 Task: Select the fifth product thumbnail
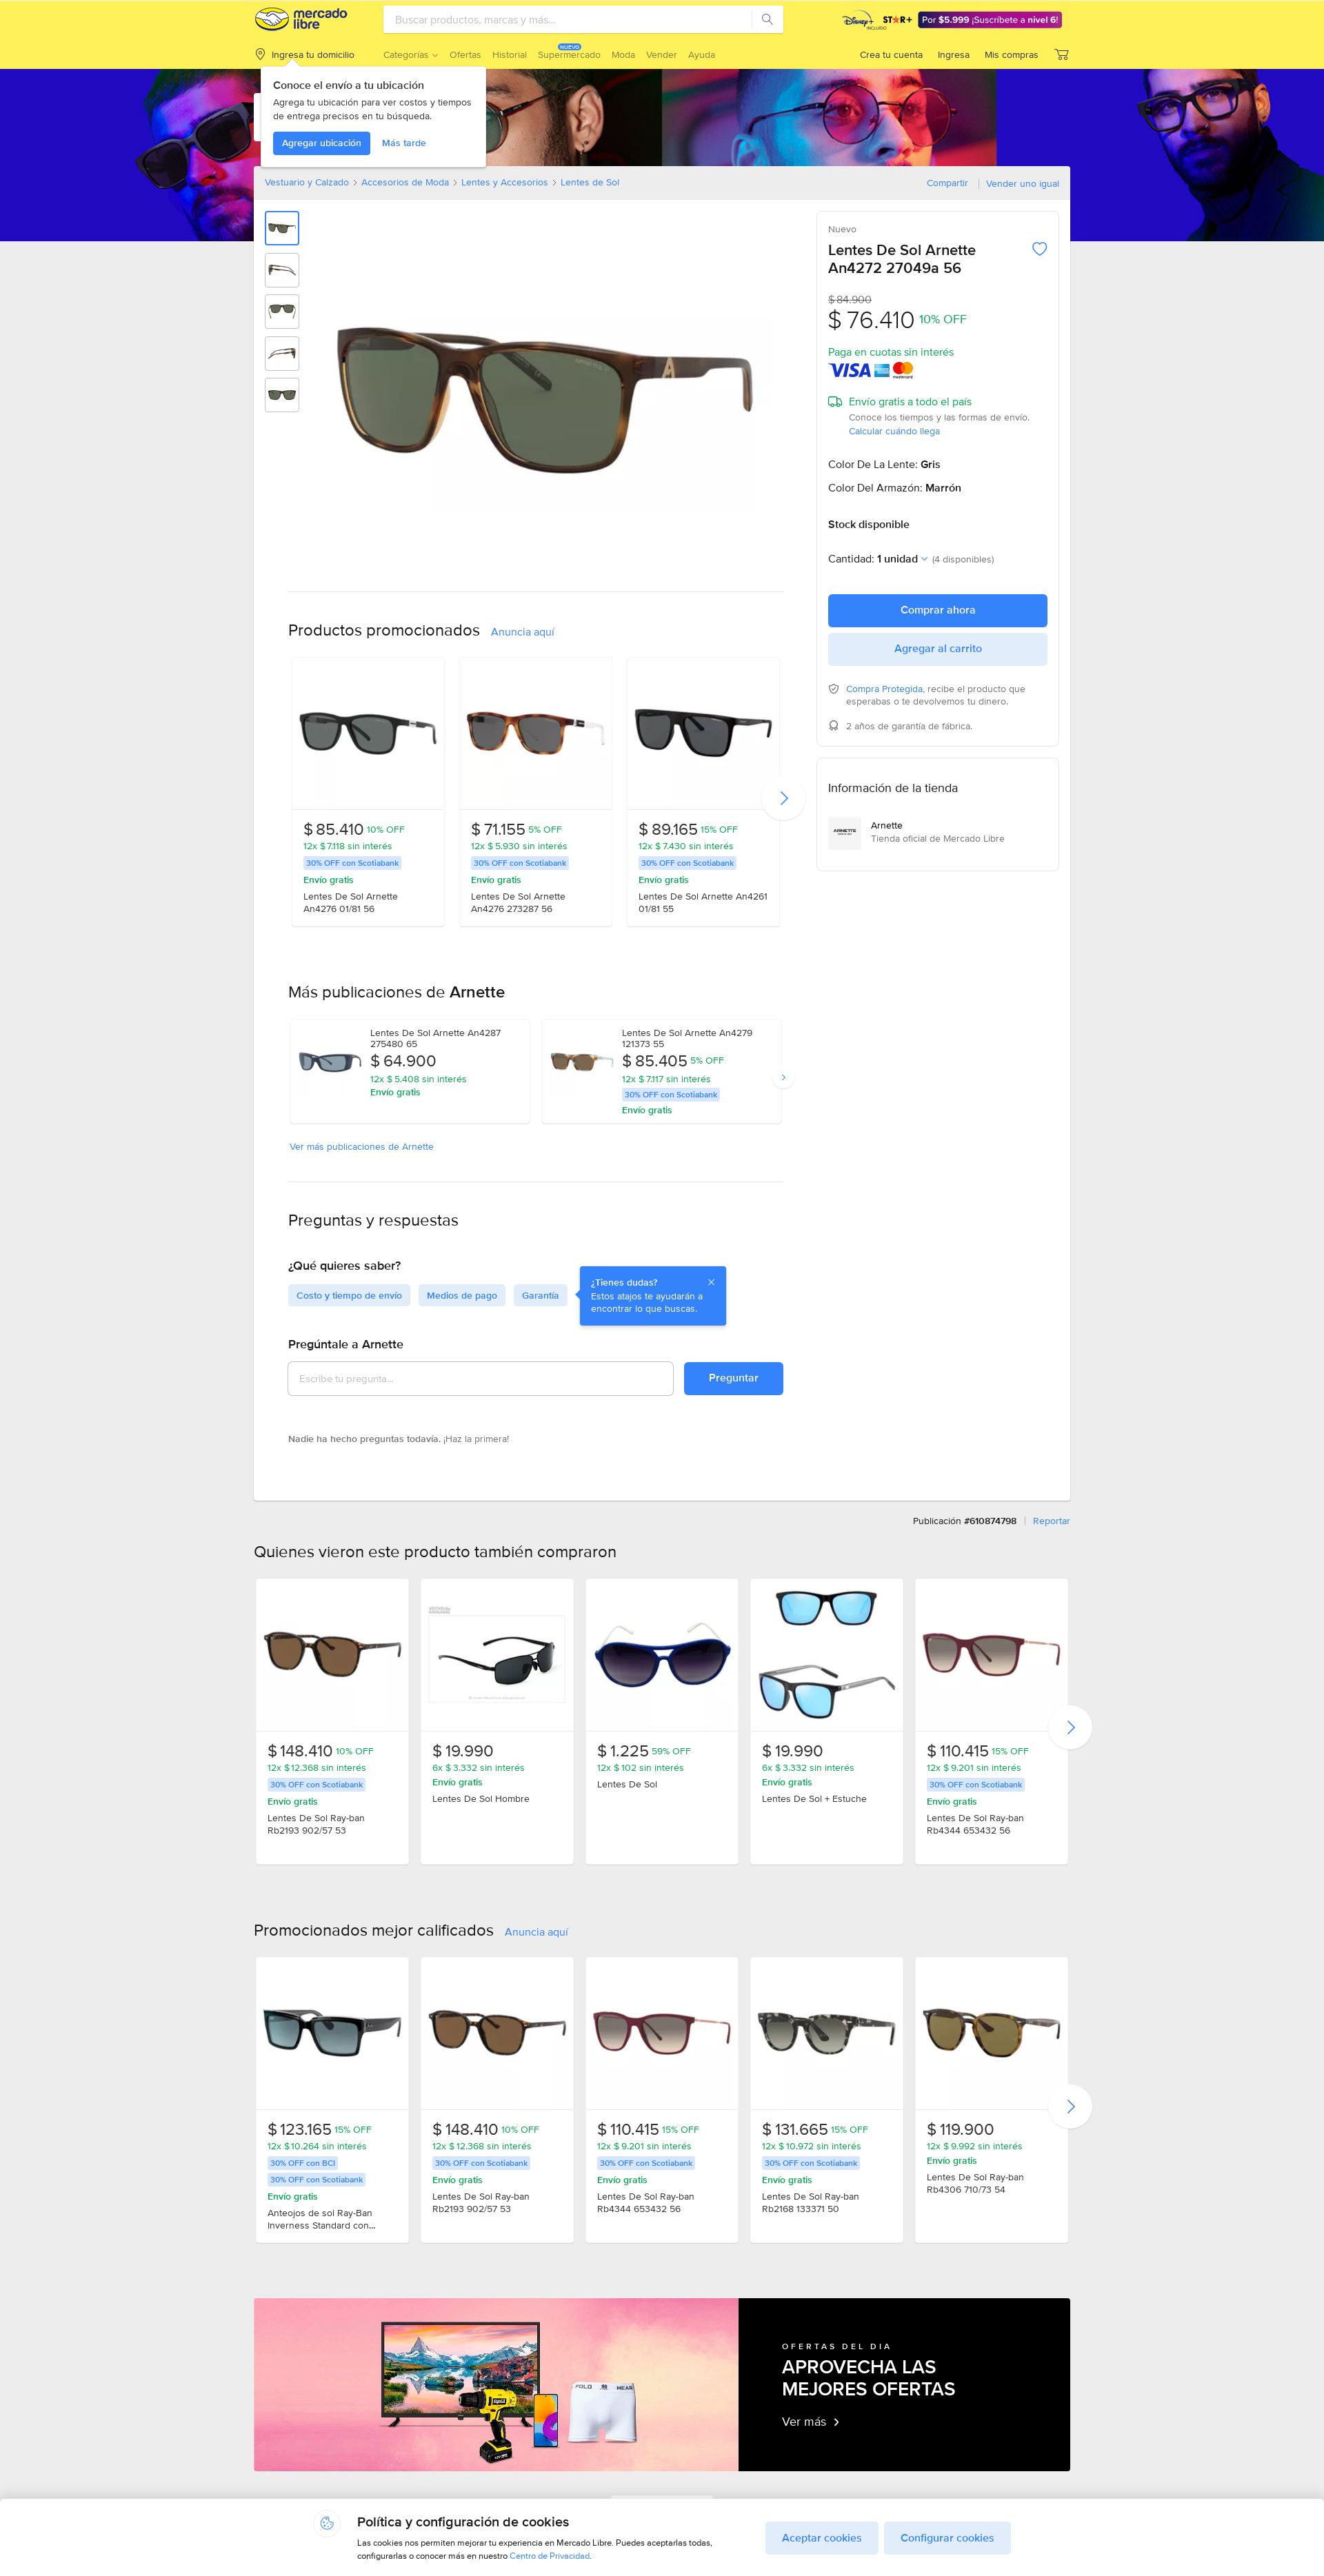(282, 395)
